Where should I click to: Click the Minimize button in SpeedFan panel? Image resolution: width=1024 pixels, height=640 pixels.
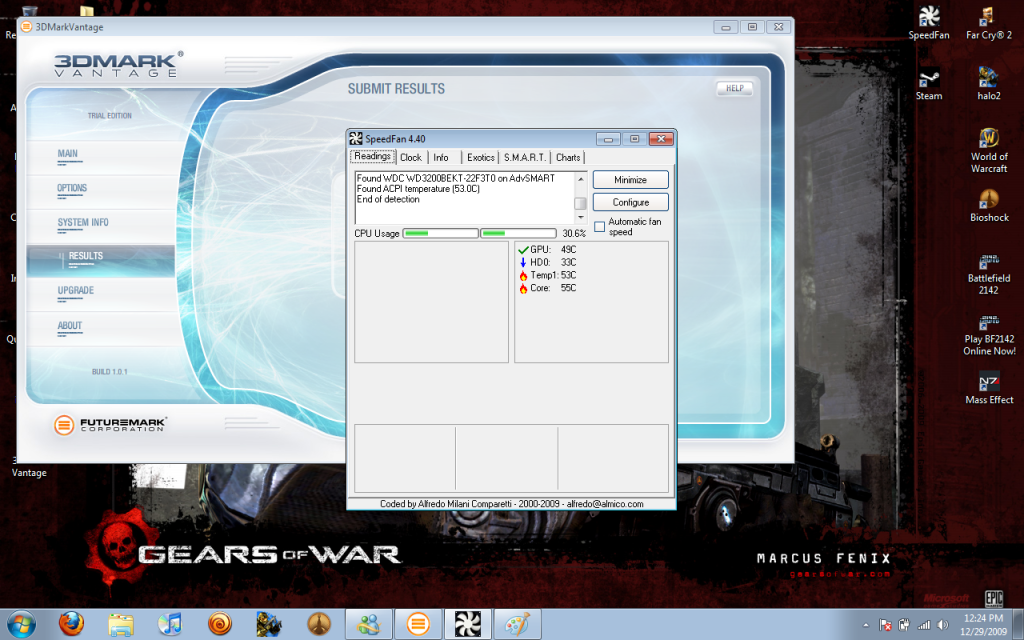pyautogui.click(x=630, y=180)
